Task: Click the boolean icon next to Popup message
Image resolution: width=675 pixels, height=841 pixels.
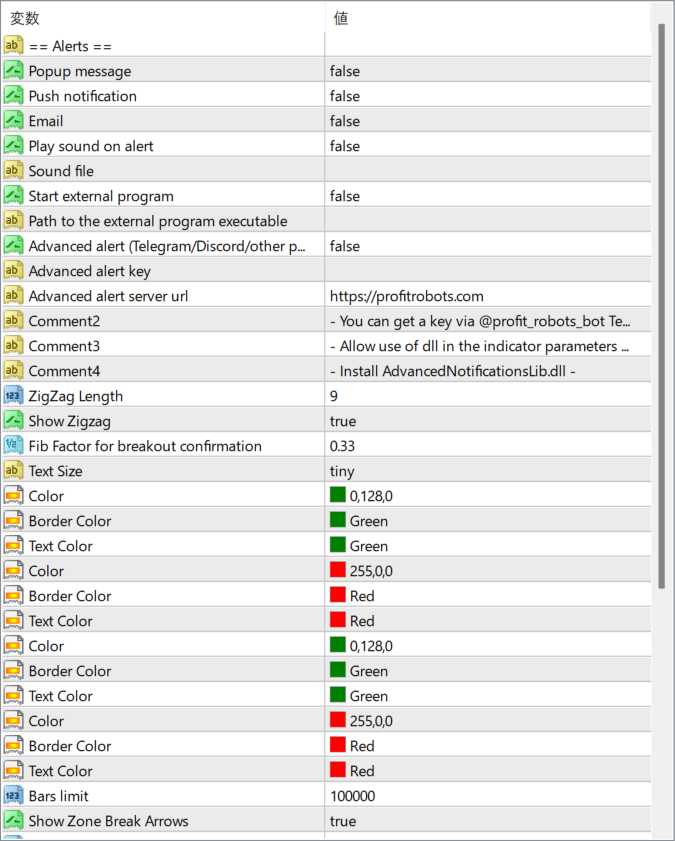Action: pos(13,71)
